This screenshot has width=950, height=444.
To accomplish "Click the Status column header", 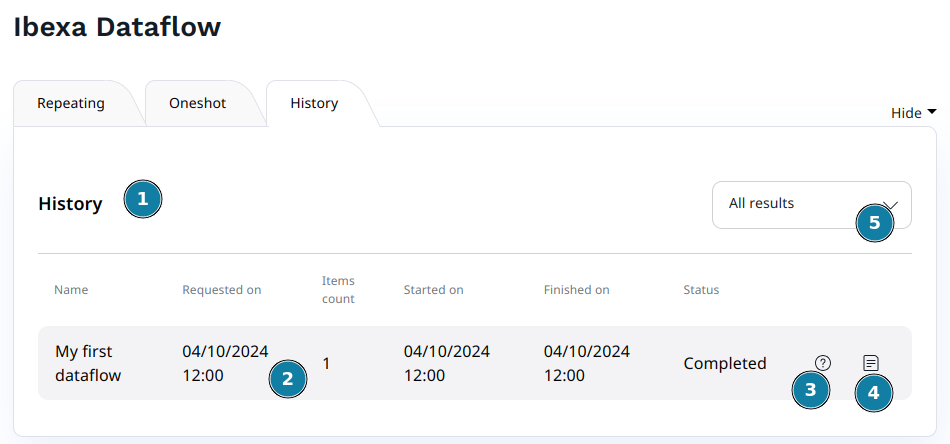I will (701, 290).
